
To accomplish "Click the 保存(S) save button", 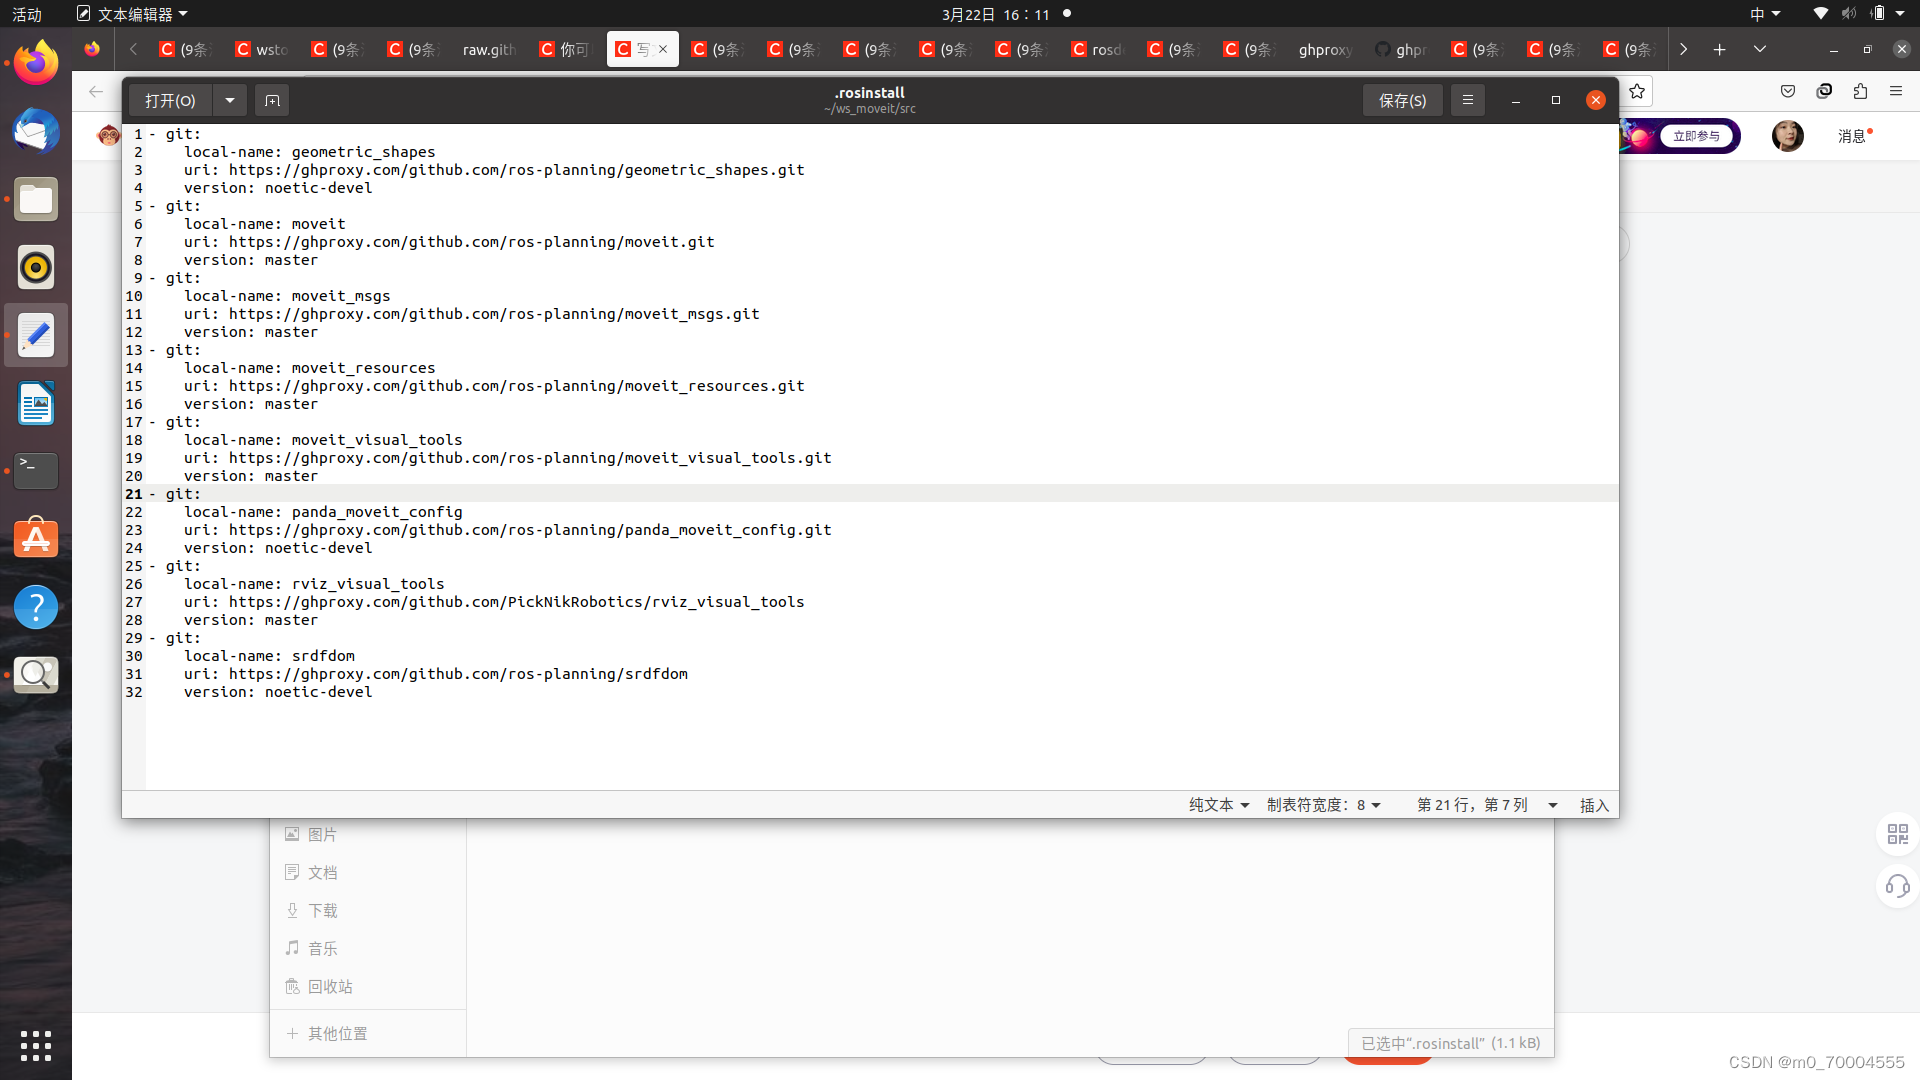I will tap(1402, 100).
